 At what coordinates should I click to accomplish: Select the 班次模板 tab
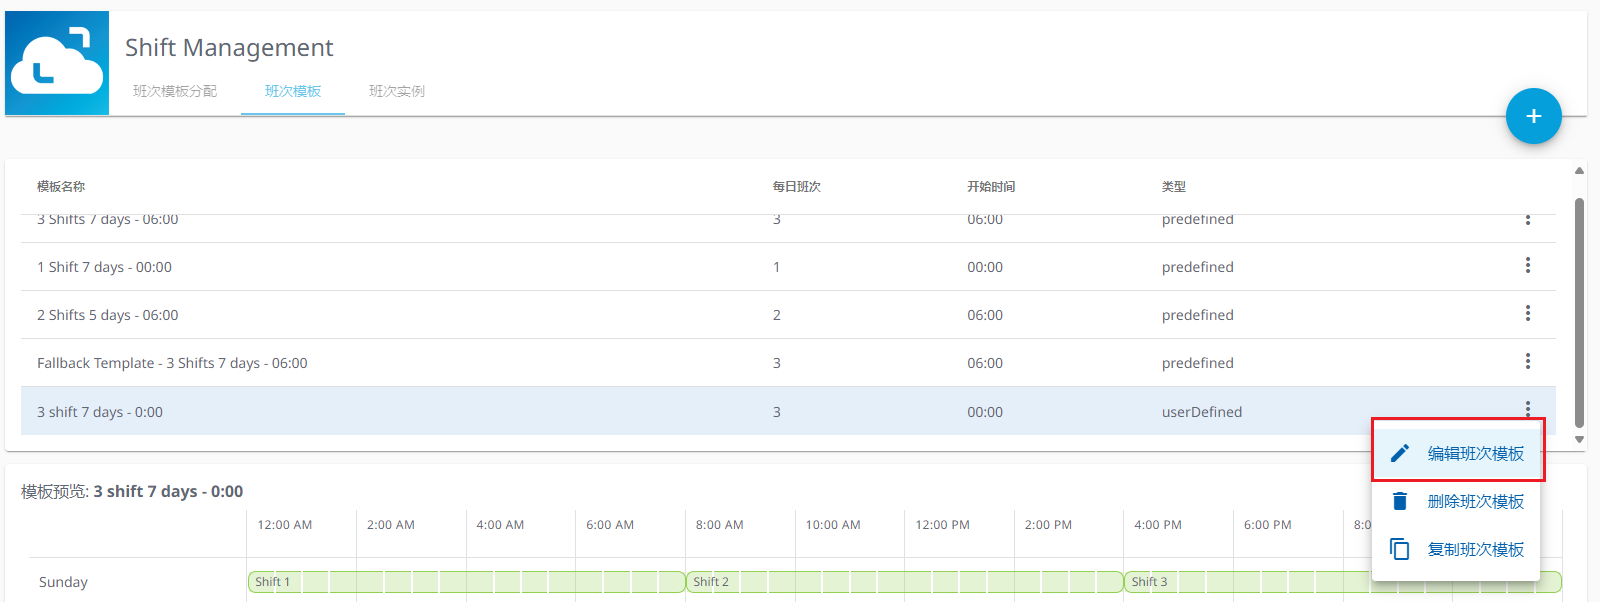coord(293,91)
